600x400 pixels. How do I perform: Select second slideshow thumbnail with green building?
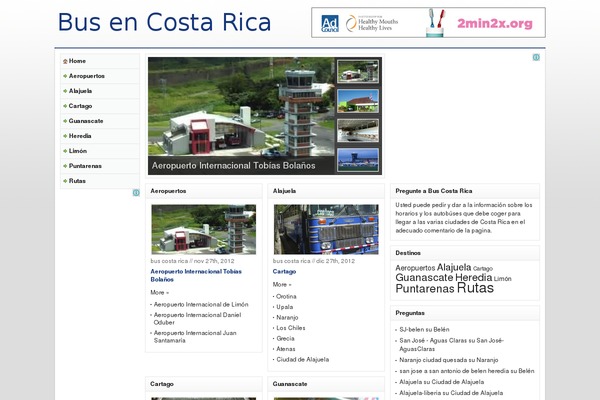point(358,101)
